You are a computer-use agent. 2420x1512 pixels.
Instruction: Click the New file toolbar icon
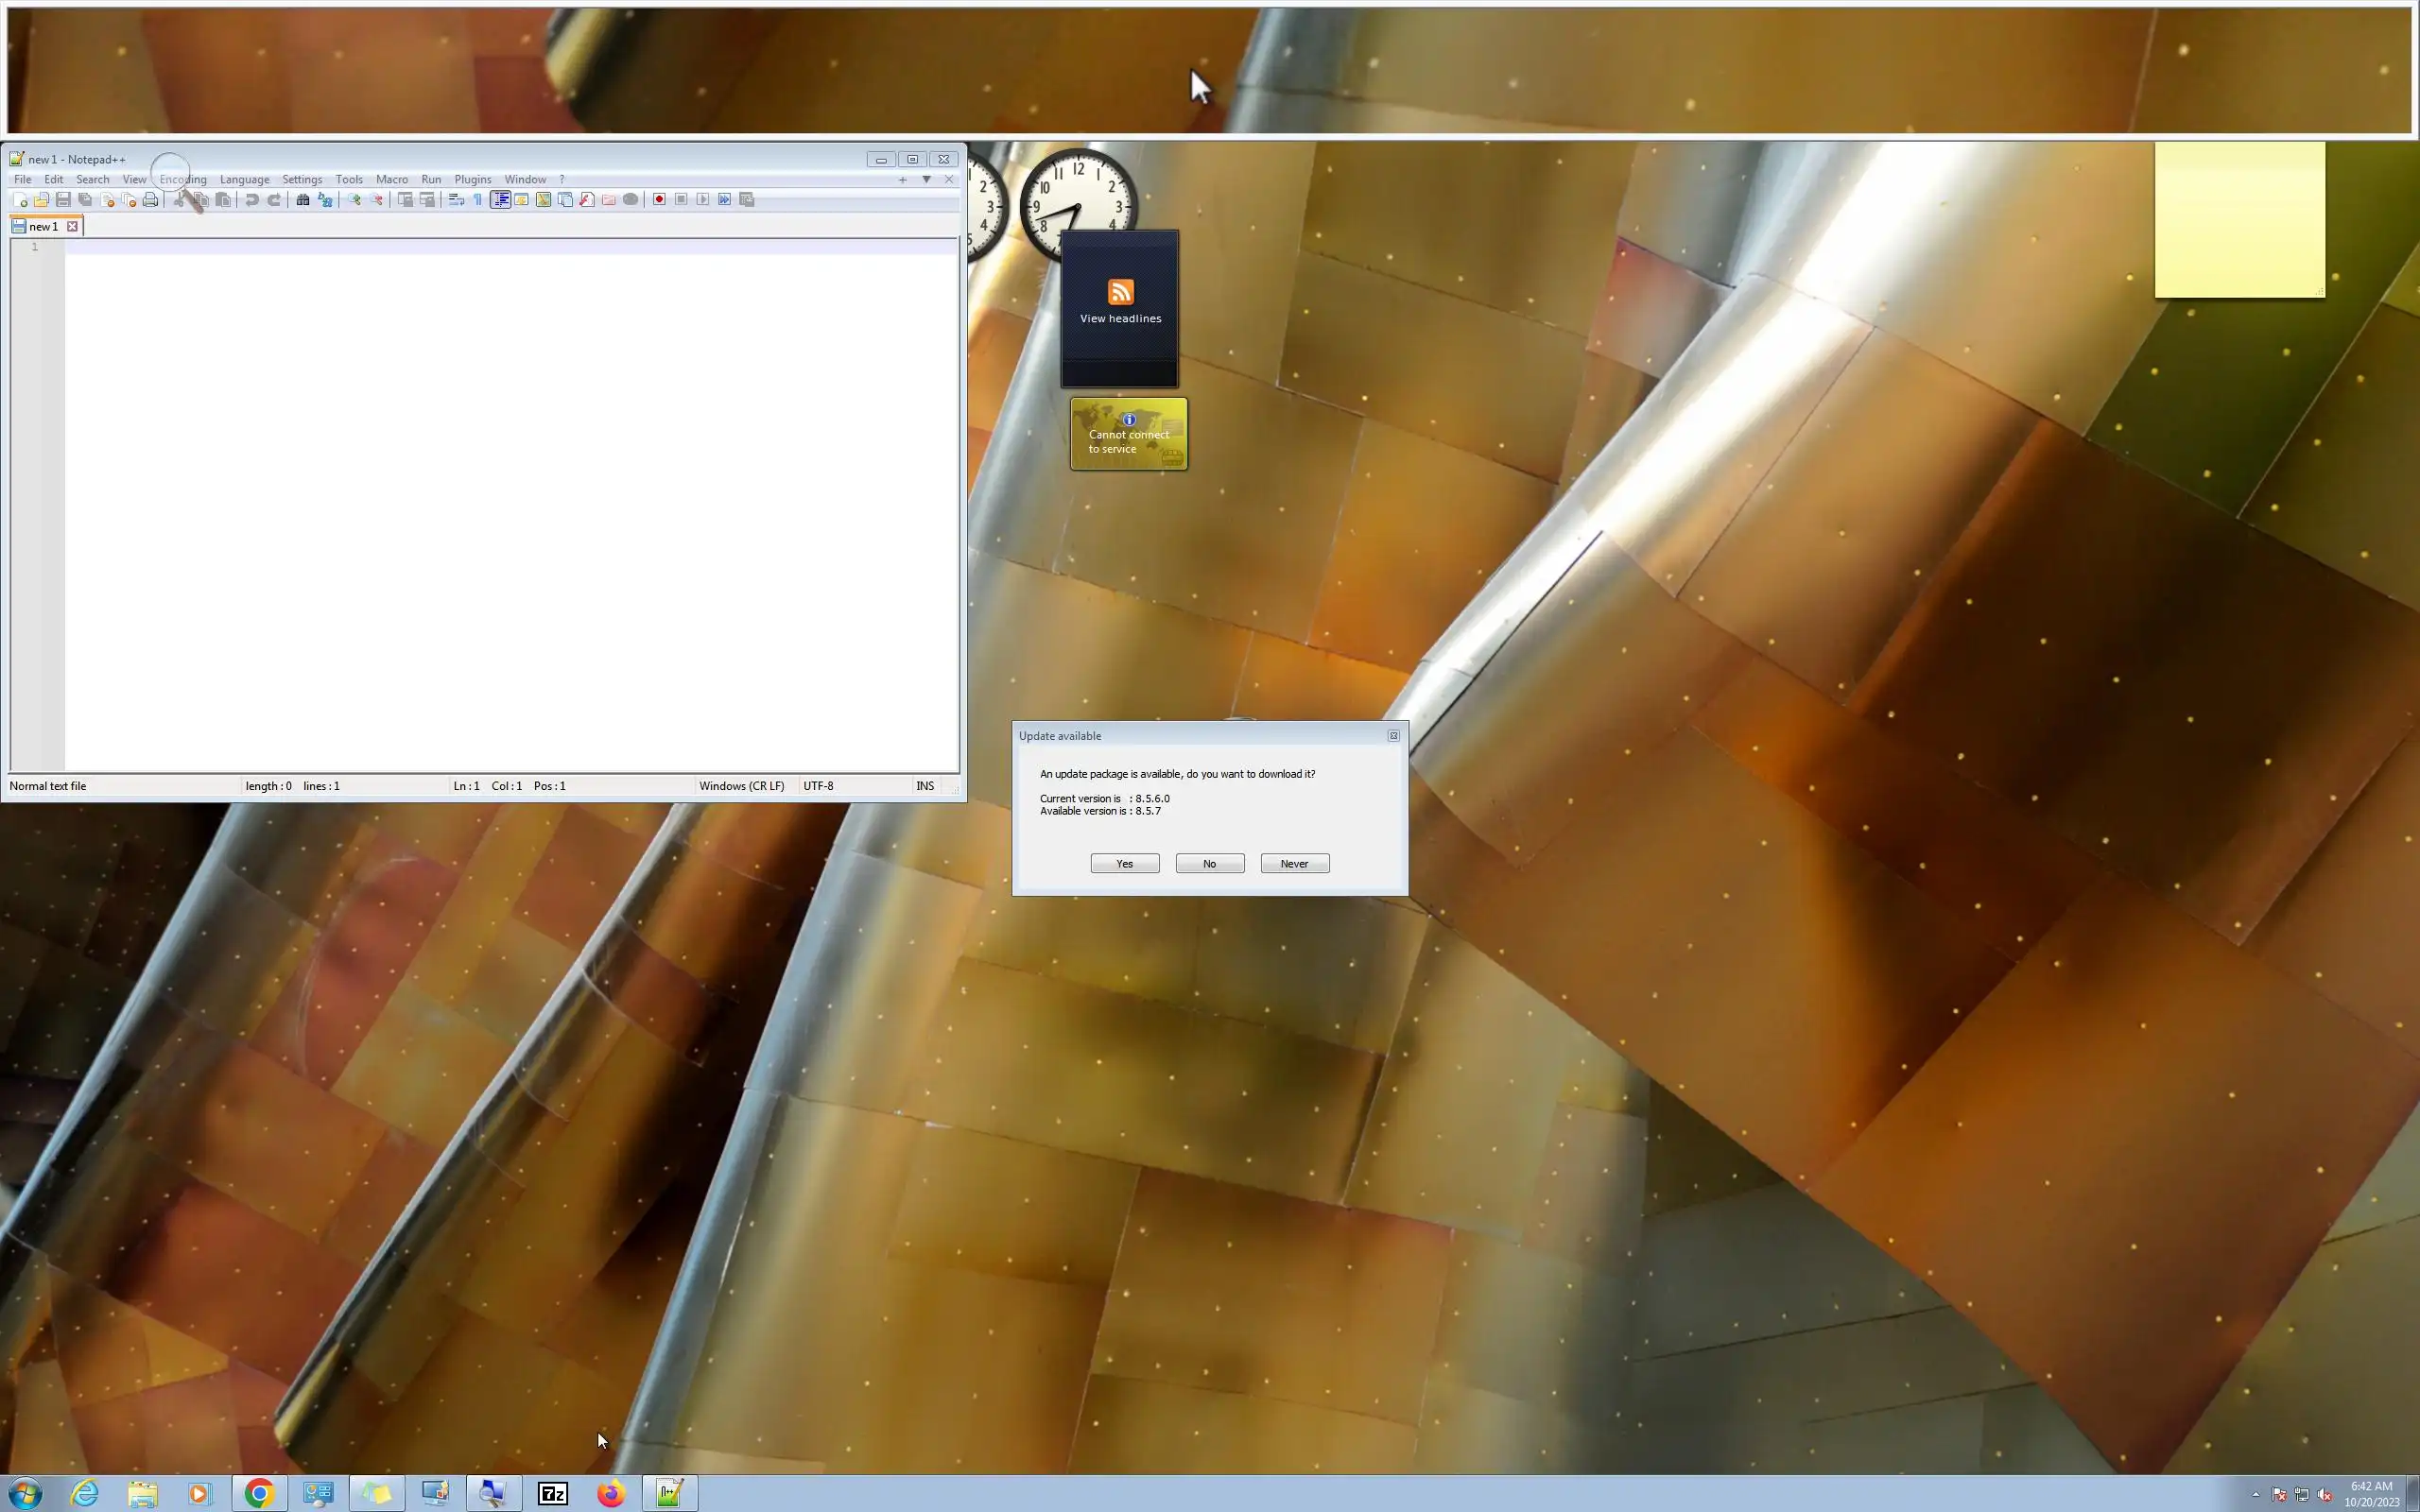coord(19,200)
